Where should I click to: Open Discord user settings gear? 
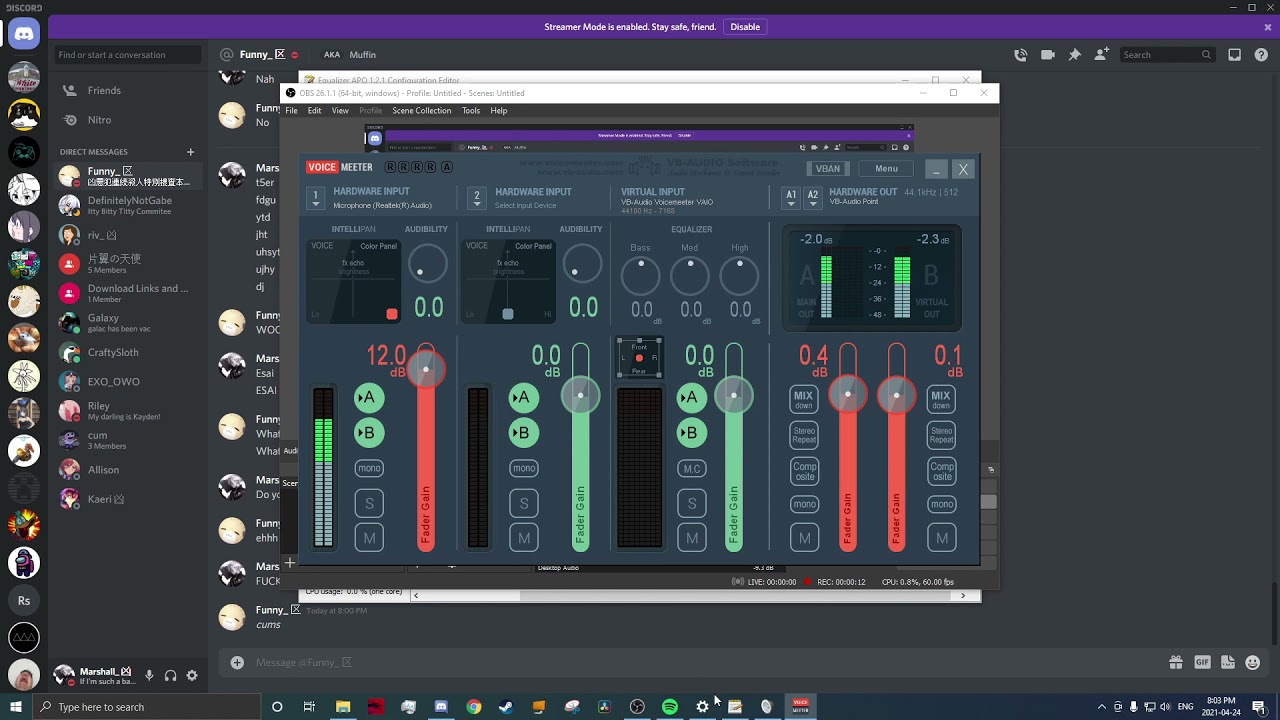pyautogui.click(x=192, y=676)
